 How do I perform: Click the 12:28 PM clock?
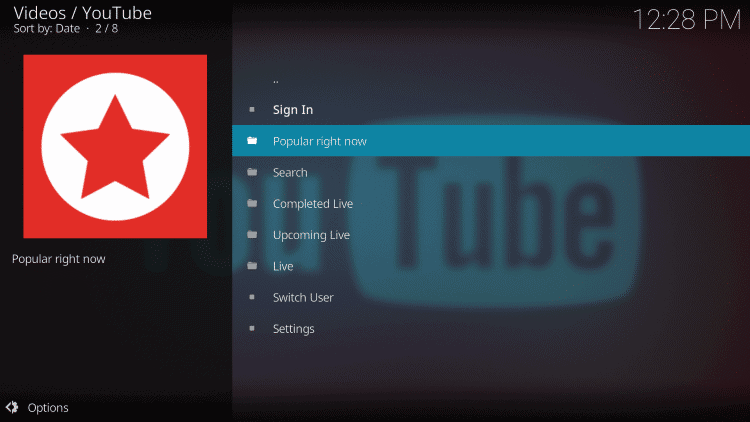687,20
